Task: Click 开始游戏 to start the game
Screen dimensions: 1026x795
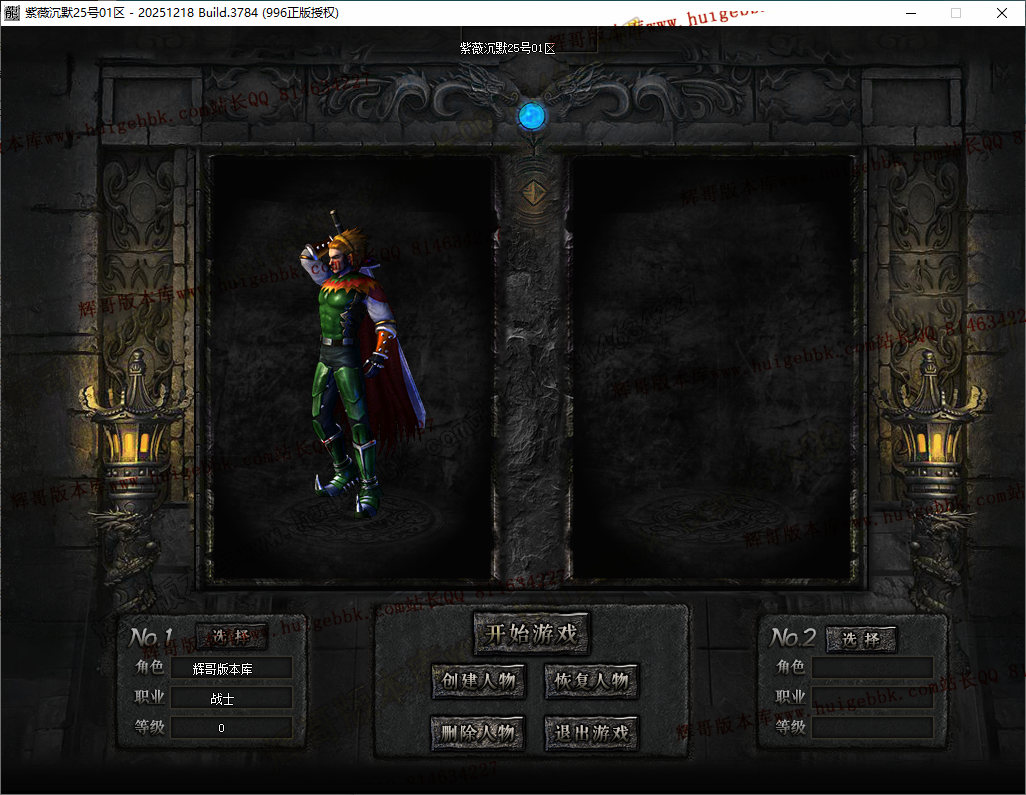Action: tap(531, 633)
